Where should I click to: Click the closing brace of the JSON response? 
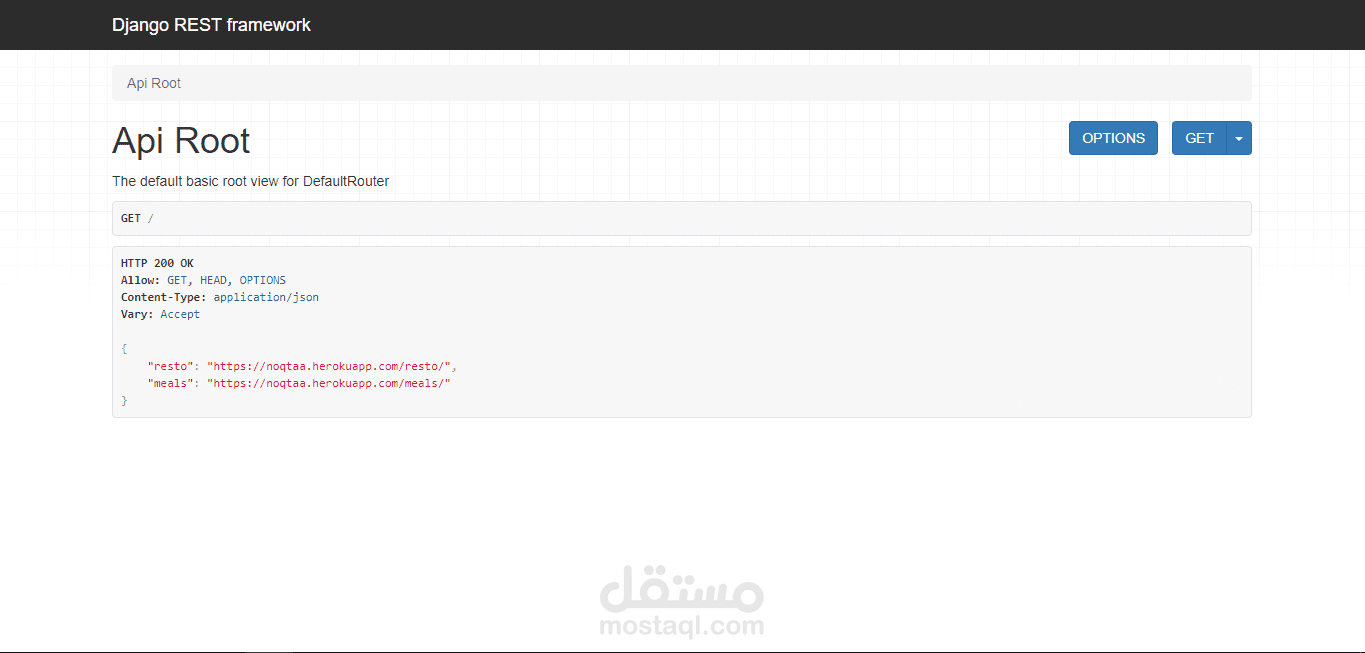124,400
